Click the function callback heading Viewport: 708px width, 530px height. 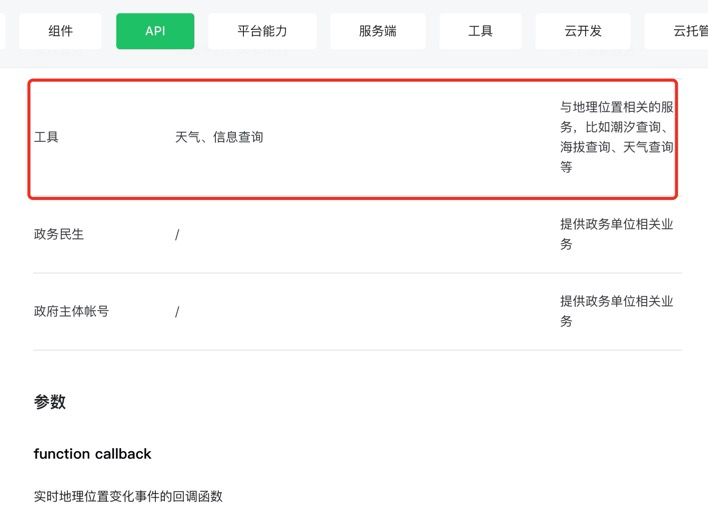[93, 454]
